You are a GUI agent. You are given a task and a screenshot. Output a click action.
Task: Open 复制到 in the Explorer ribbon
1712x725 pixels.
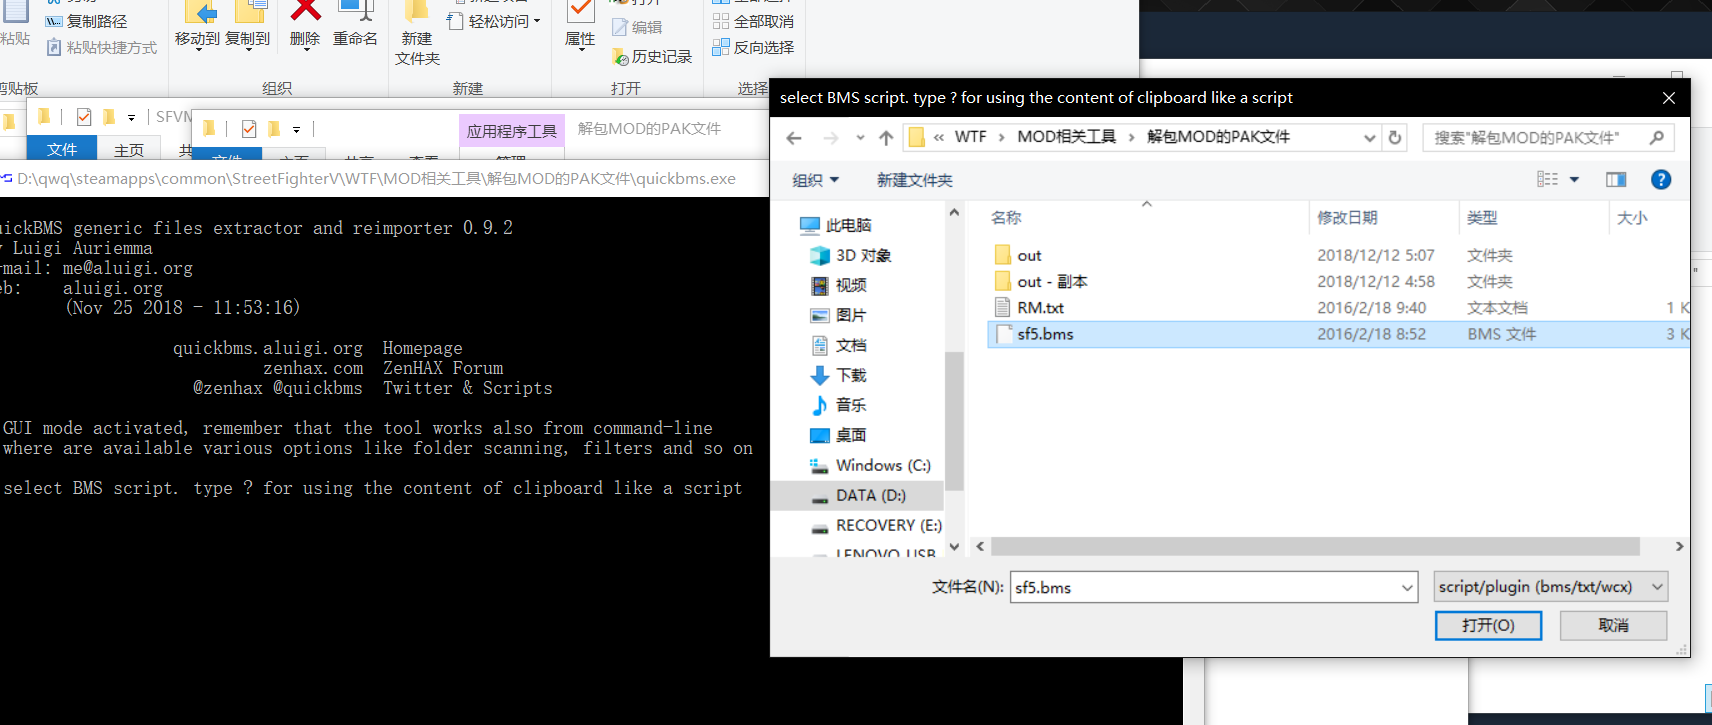click(247, 25)
